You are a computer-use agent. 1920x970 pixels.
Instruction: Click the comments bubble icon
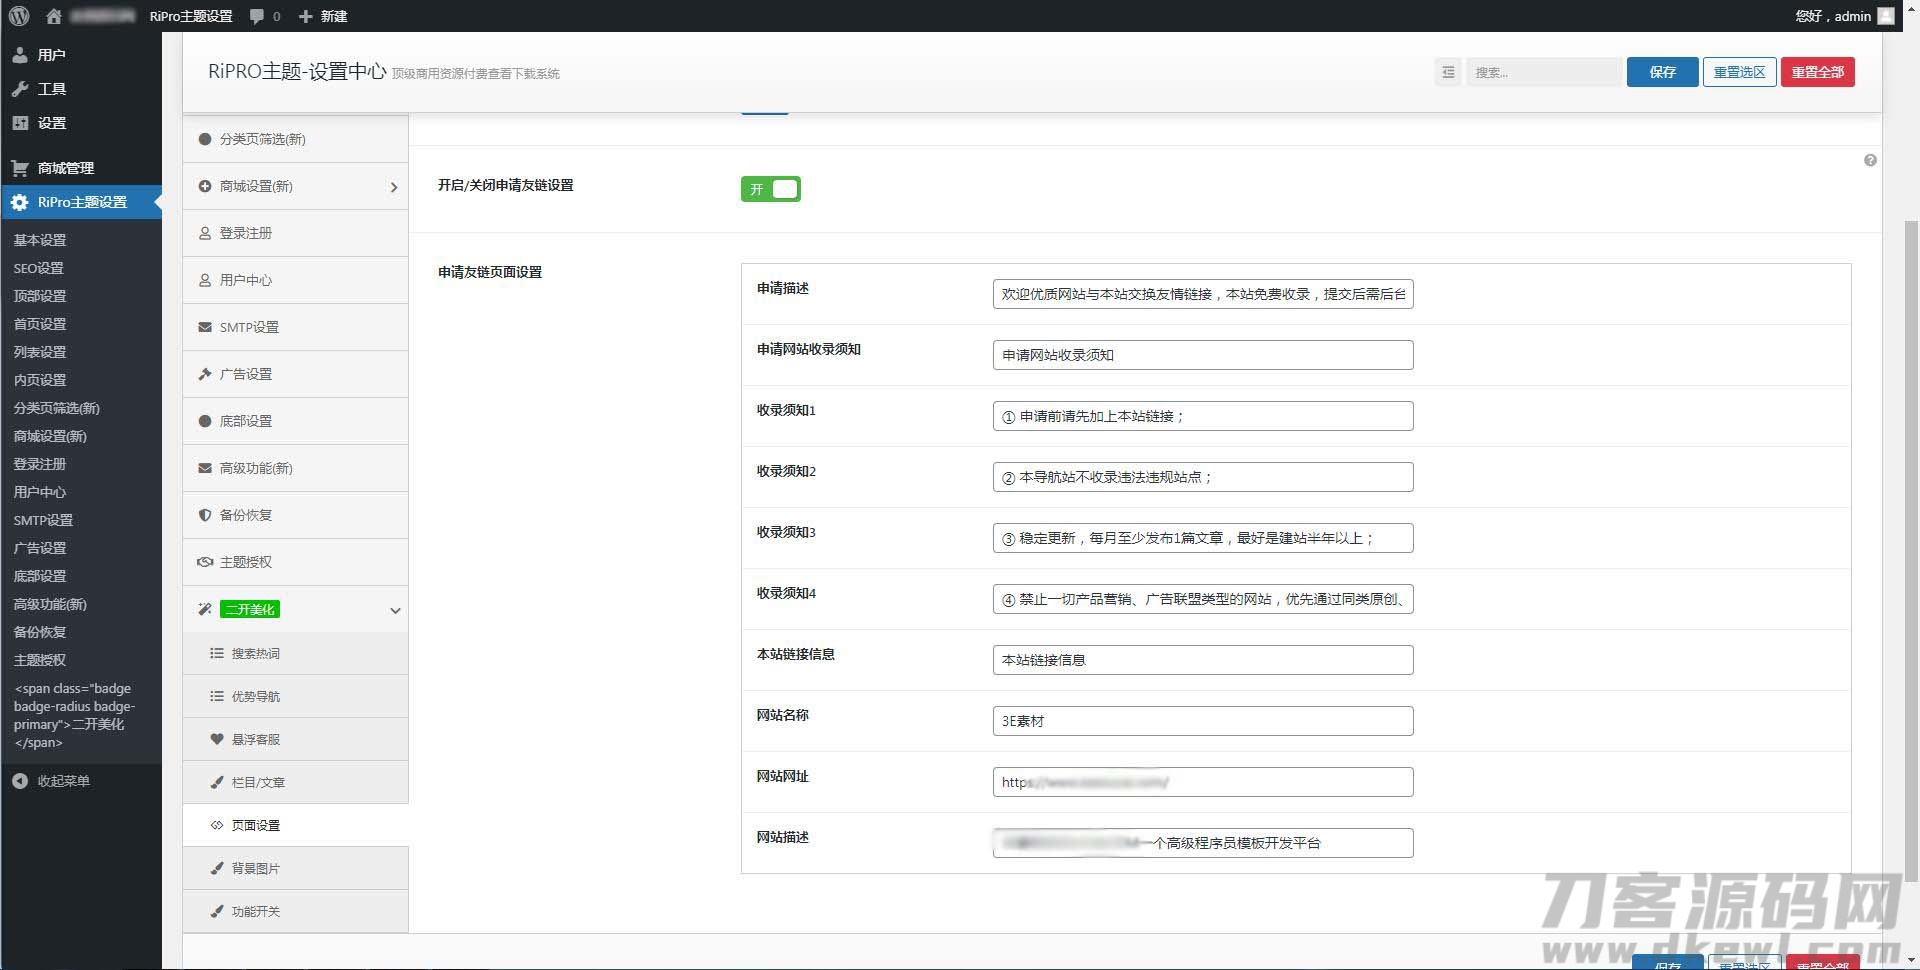[258, 16]
